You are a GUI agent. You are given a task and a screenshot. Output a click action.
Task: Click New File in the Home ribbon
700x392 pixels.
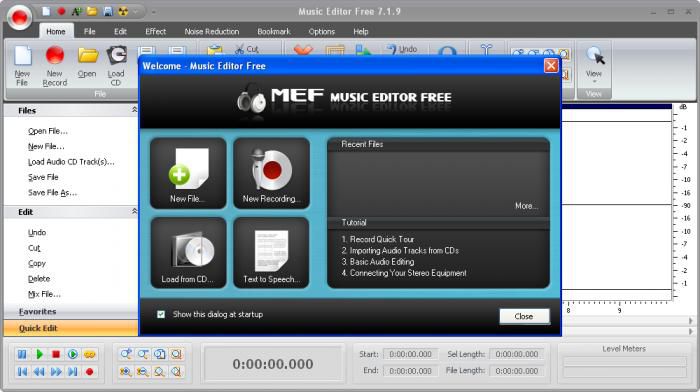point(22,66)
